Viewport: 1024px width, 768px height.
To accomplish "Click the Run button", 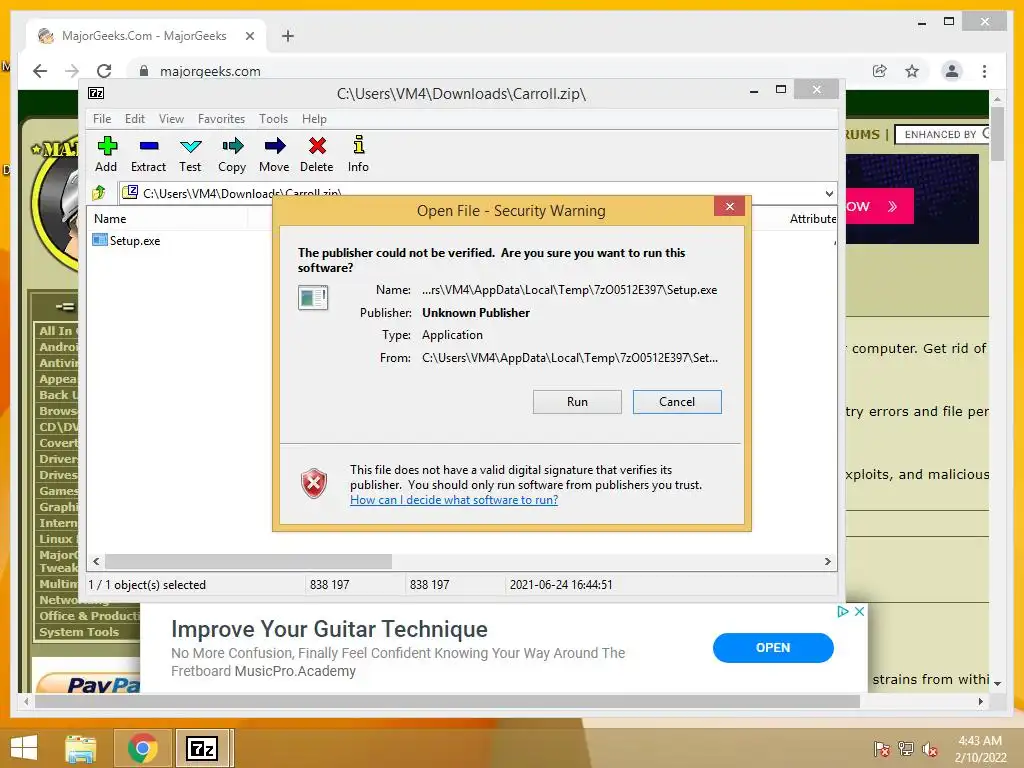I will click(577, 402).
